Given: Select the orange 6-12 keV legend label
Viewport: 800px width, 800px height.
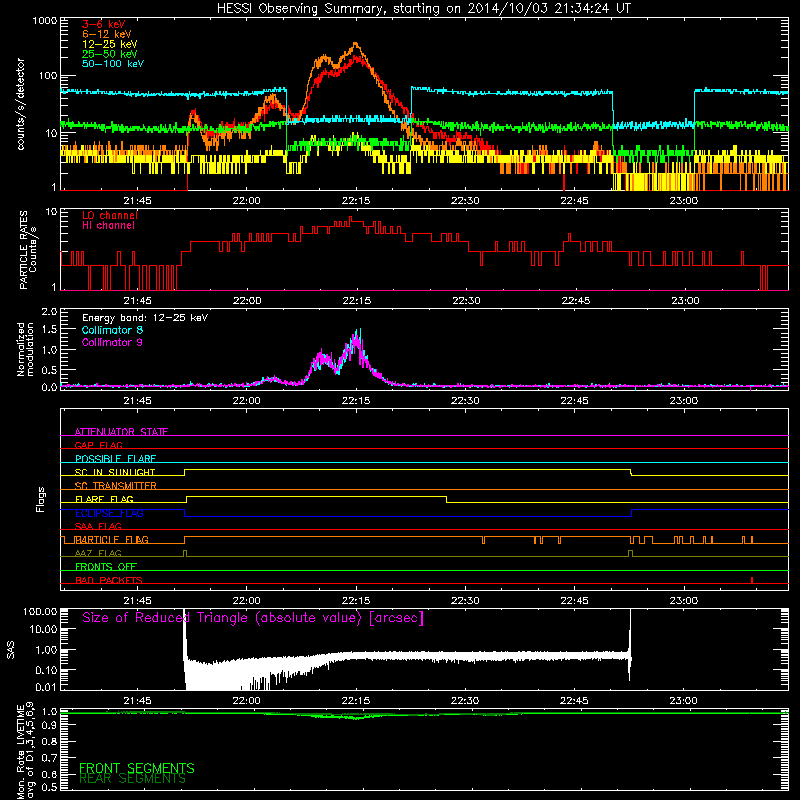Looking at the screenshot, I should tap(107, 34).
